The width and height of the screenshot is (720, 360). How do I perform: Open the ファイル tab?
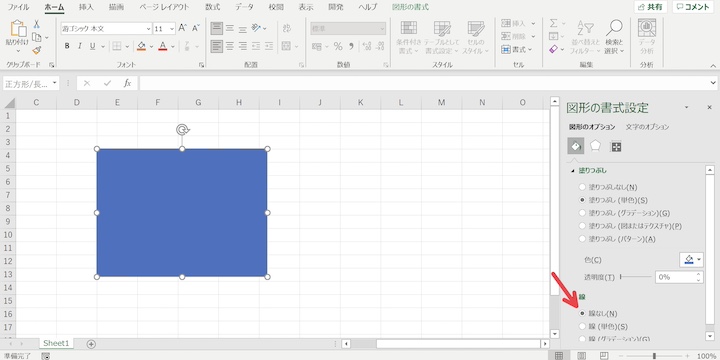click(x=18, y=7)
